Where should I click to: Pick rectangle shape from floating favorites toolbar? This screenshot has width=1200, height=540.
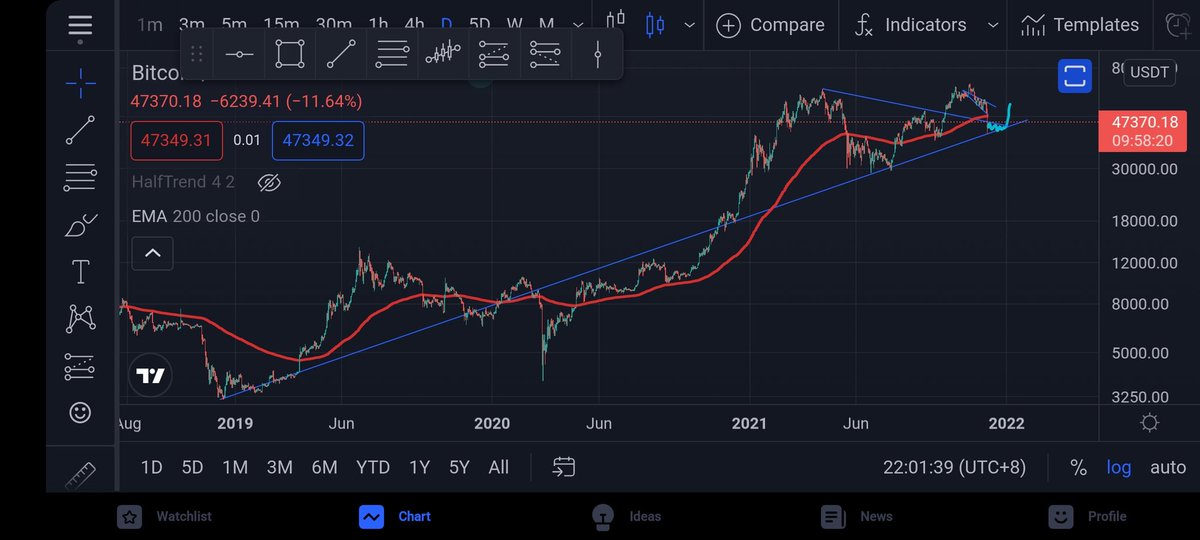290,54
